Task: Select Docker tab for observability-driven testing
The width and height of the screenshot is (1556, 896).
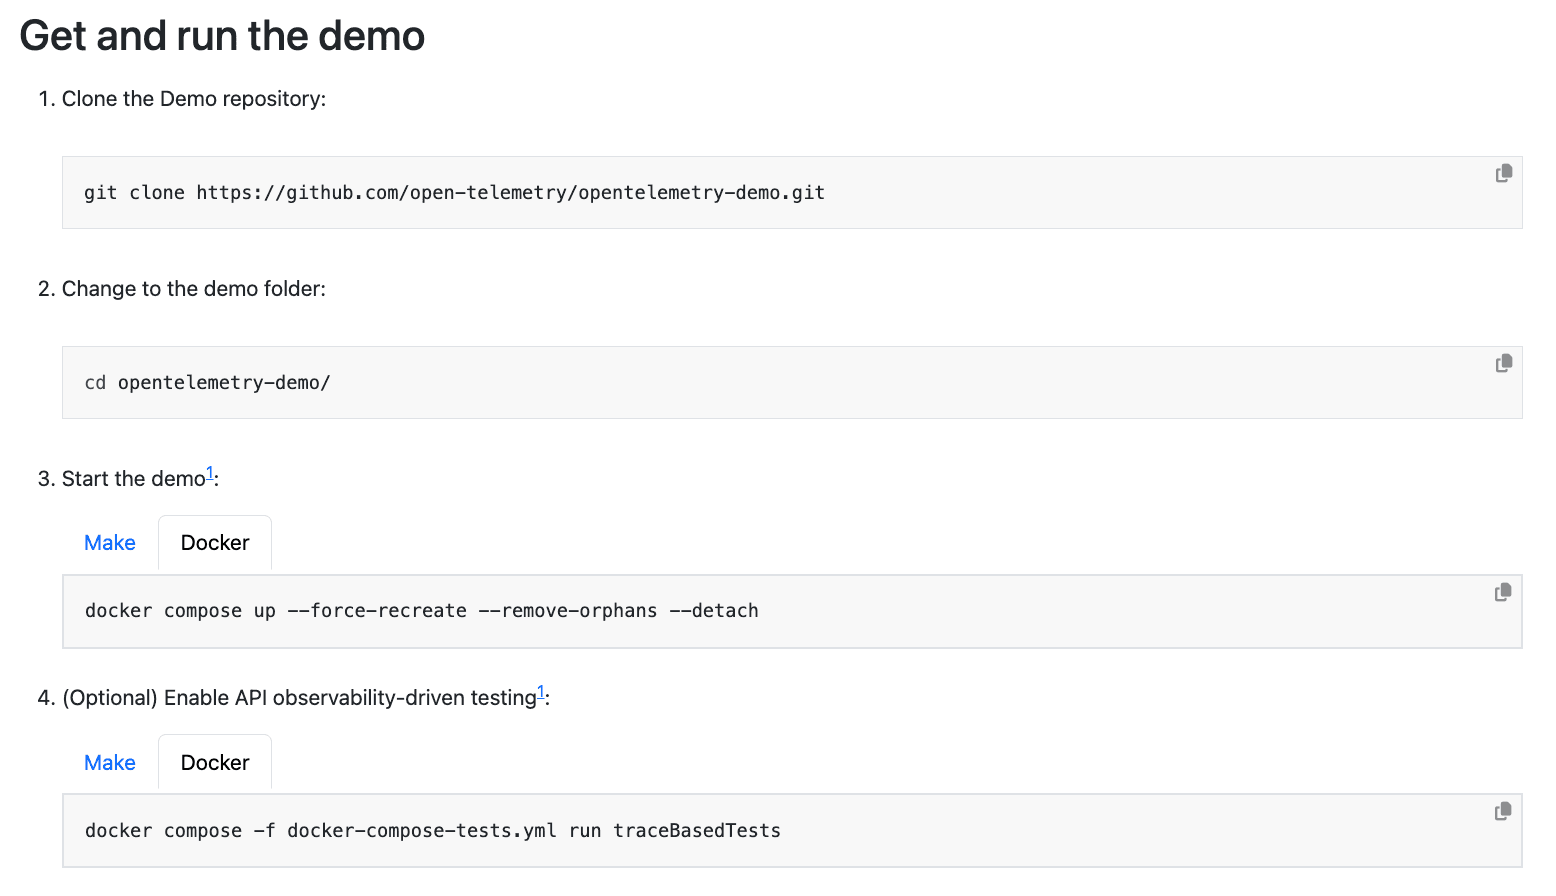Action: pos(215,763)
